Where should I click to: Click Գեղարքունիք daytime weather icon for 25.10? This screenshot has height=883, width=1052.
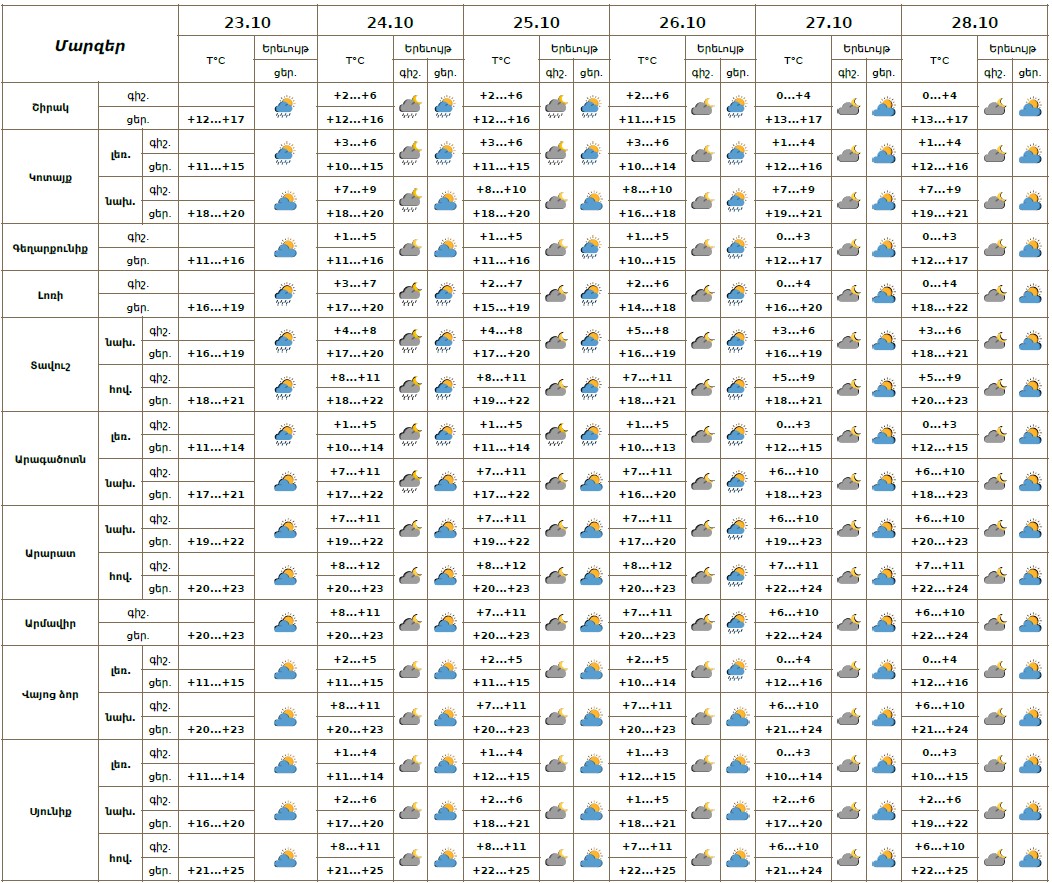[x=590, y=247]
